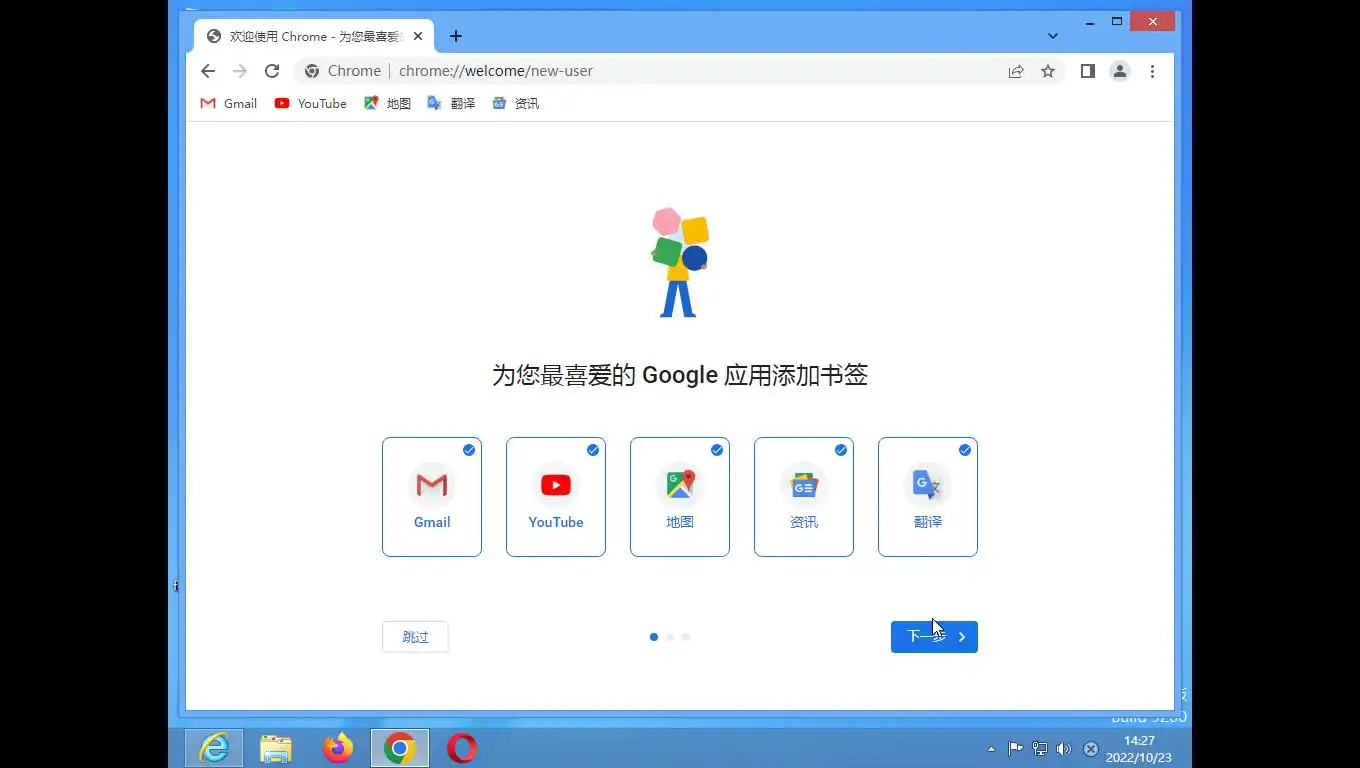Deselect the 地图 app card
1360x768 pixels.
[680, 497]
